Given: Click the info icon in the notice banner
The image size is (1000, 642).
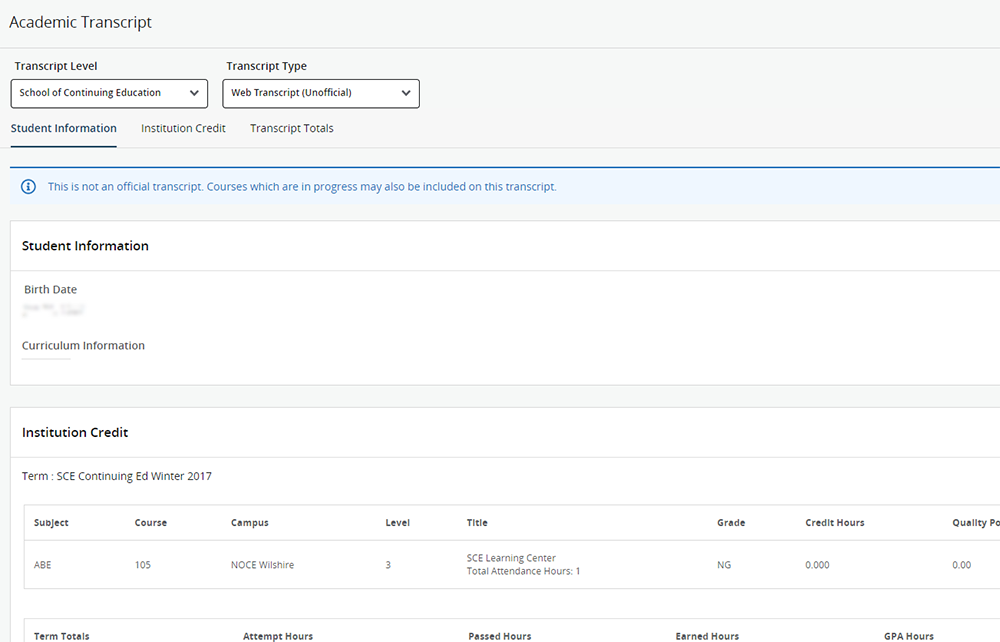Looking at the screenshot, I should pos(28,187).
